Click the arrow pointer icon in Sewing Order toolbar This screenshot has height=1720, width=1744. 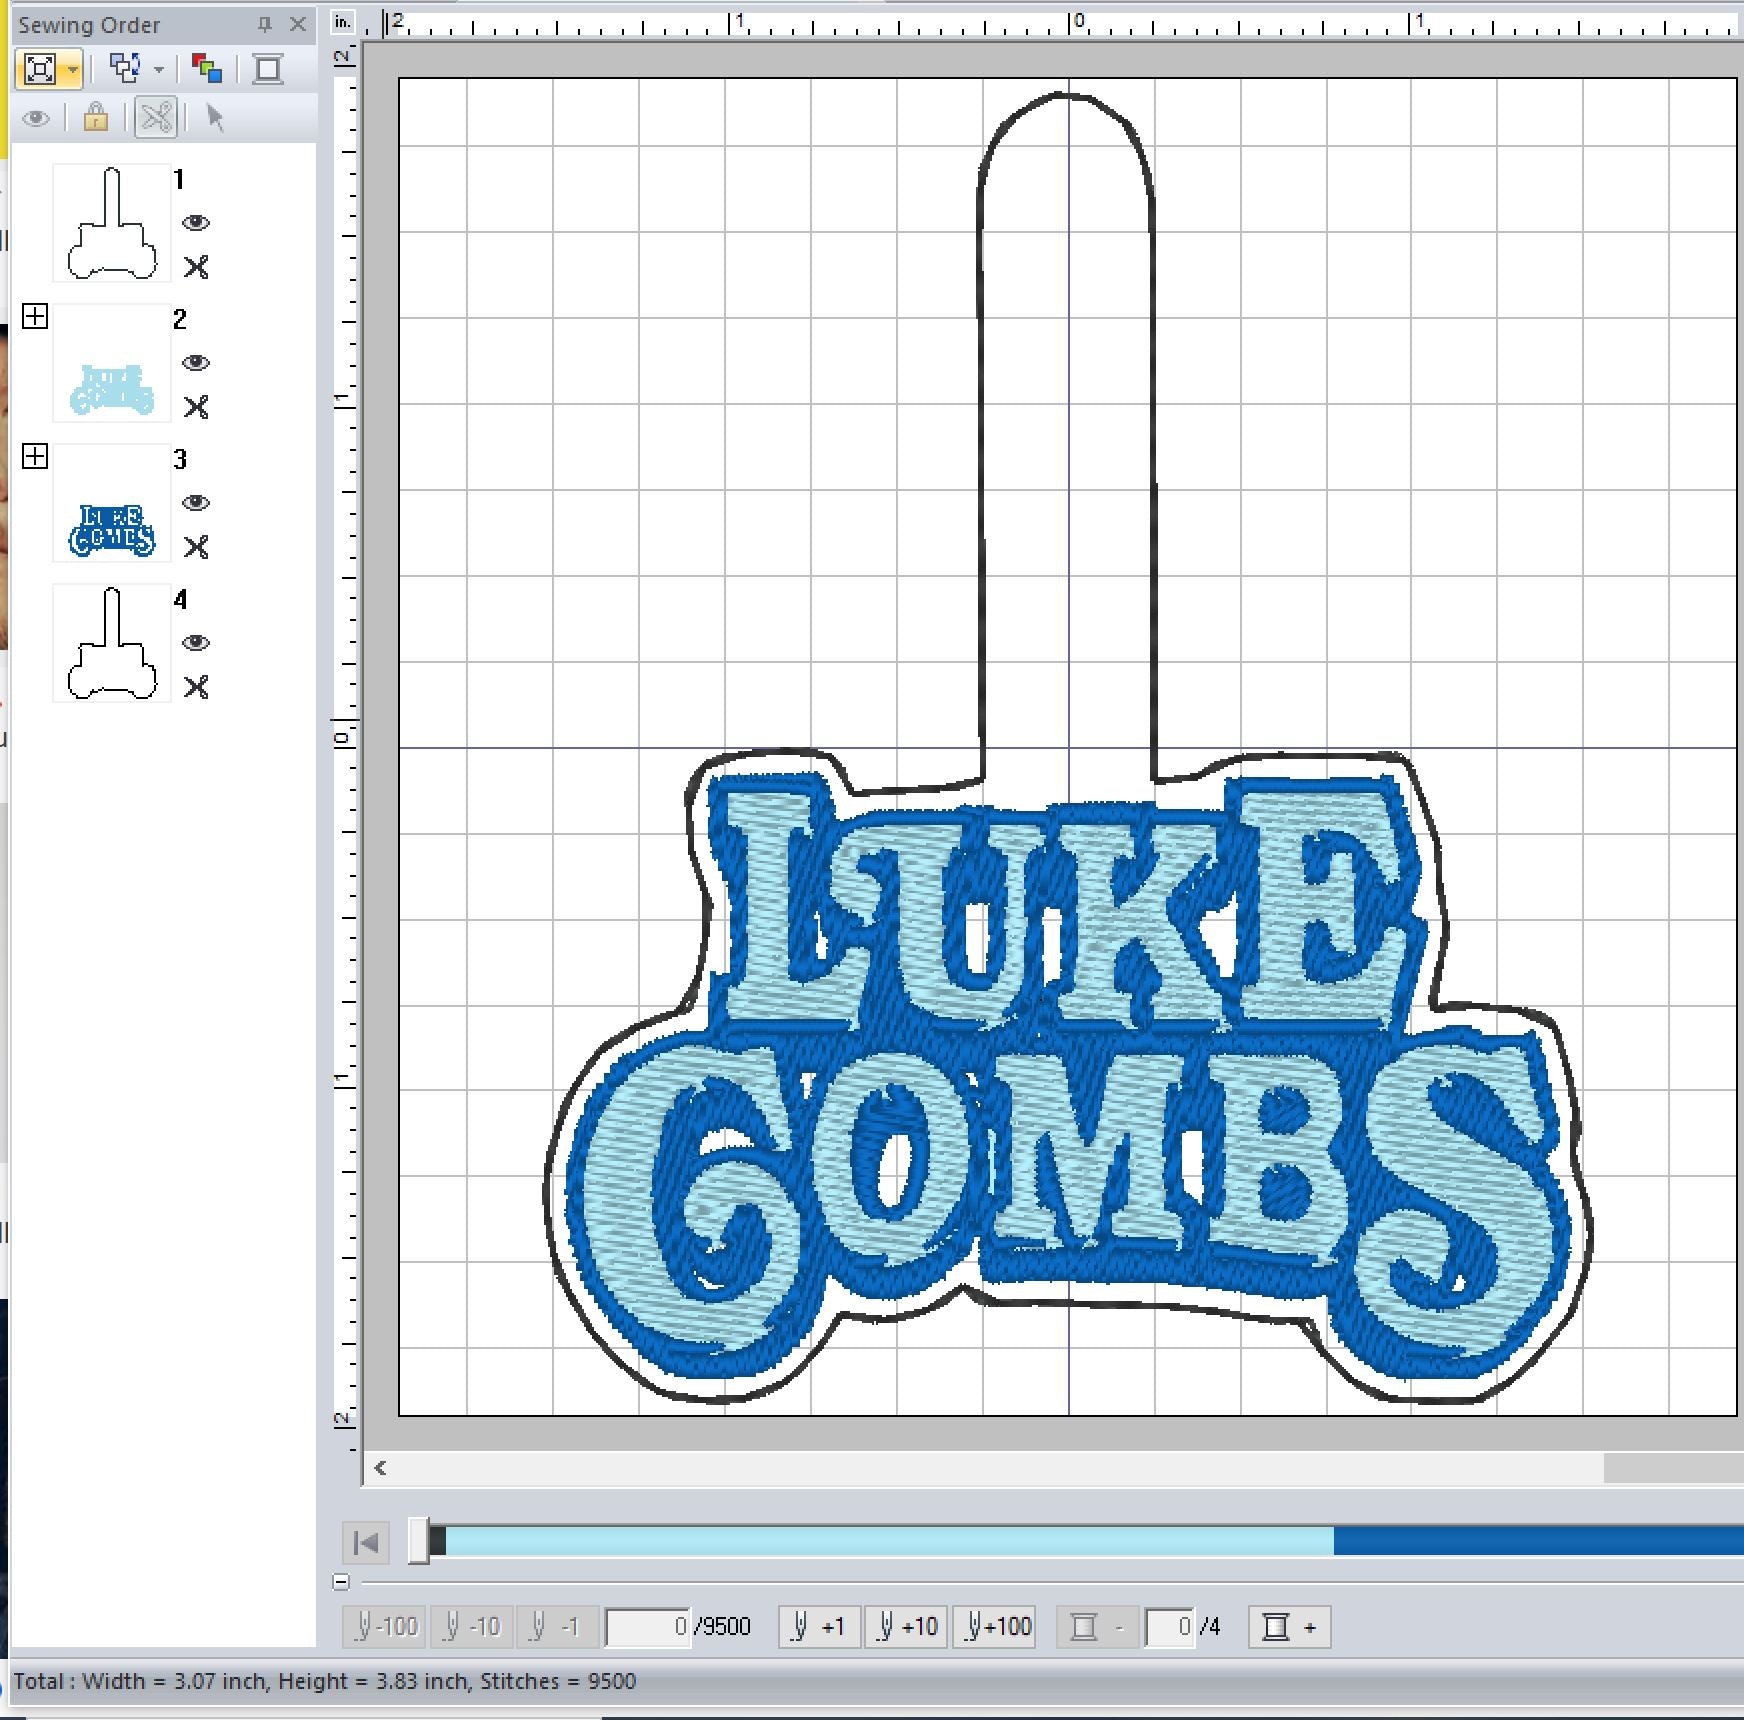pyautogui.click(x=214, y=118)
